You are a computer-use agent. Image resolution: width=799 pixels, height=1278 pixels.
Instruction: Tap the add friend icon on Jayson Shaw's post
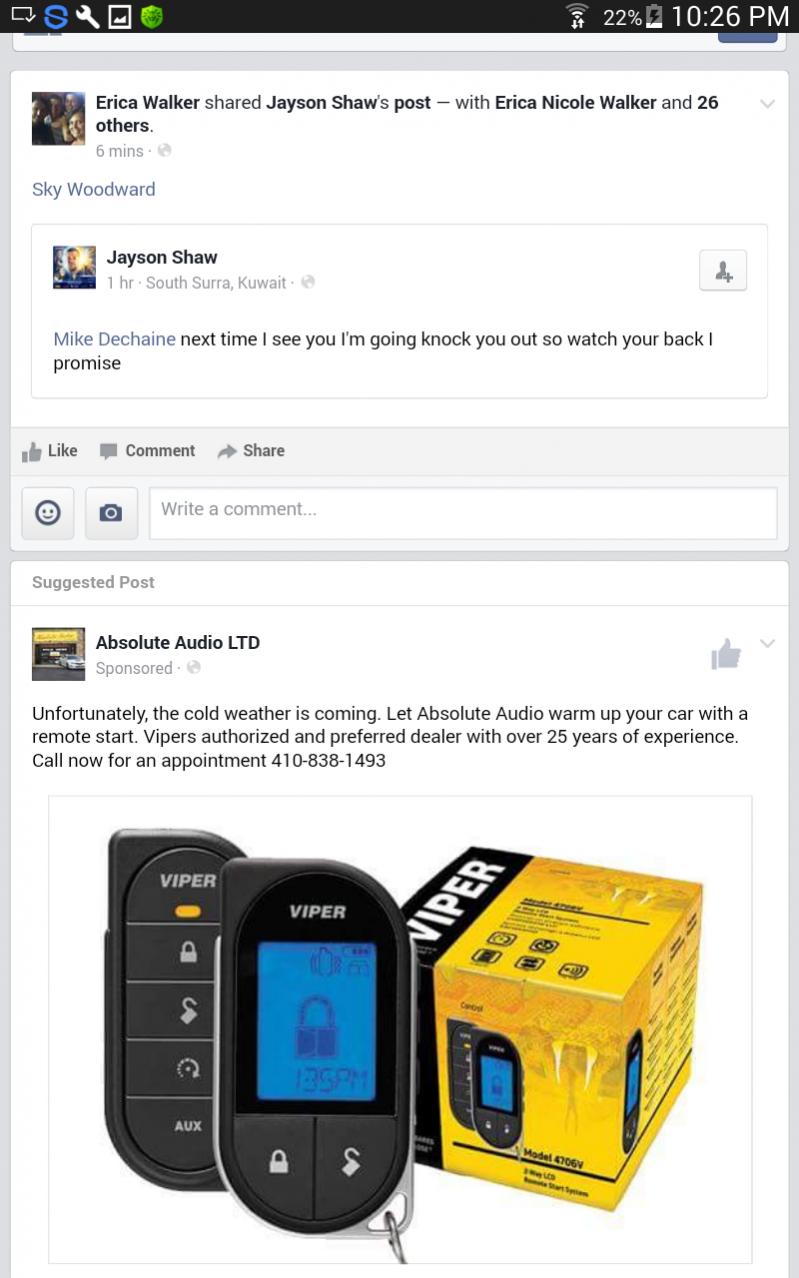pos(723,271)
